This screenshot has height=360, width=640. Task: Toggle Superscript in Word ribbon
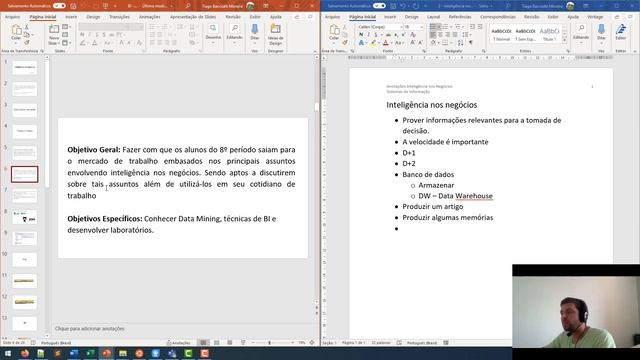tap(404, 35)
